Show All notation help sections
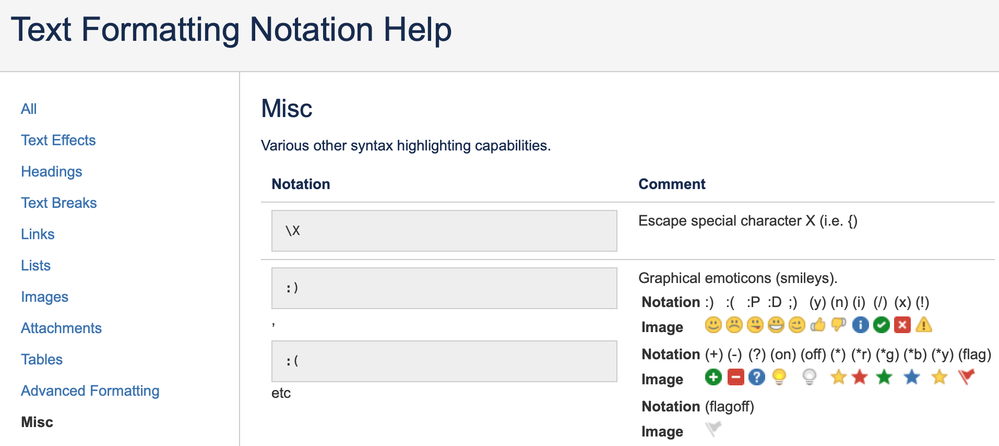The image size is (999, 446). [x=29, y=109]
